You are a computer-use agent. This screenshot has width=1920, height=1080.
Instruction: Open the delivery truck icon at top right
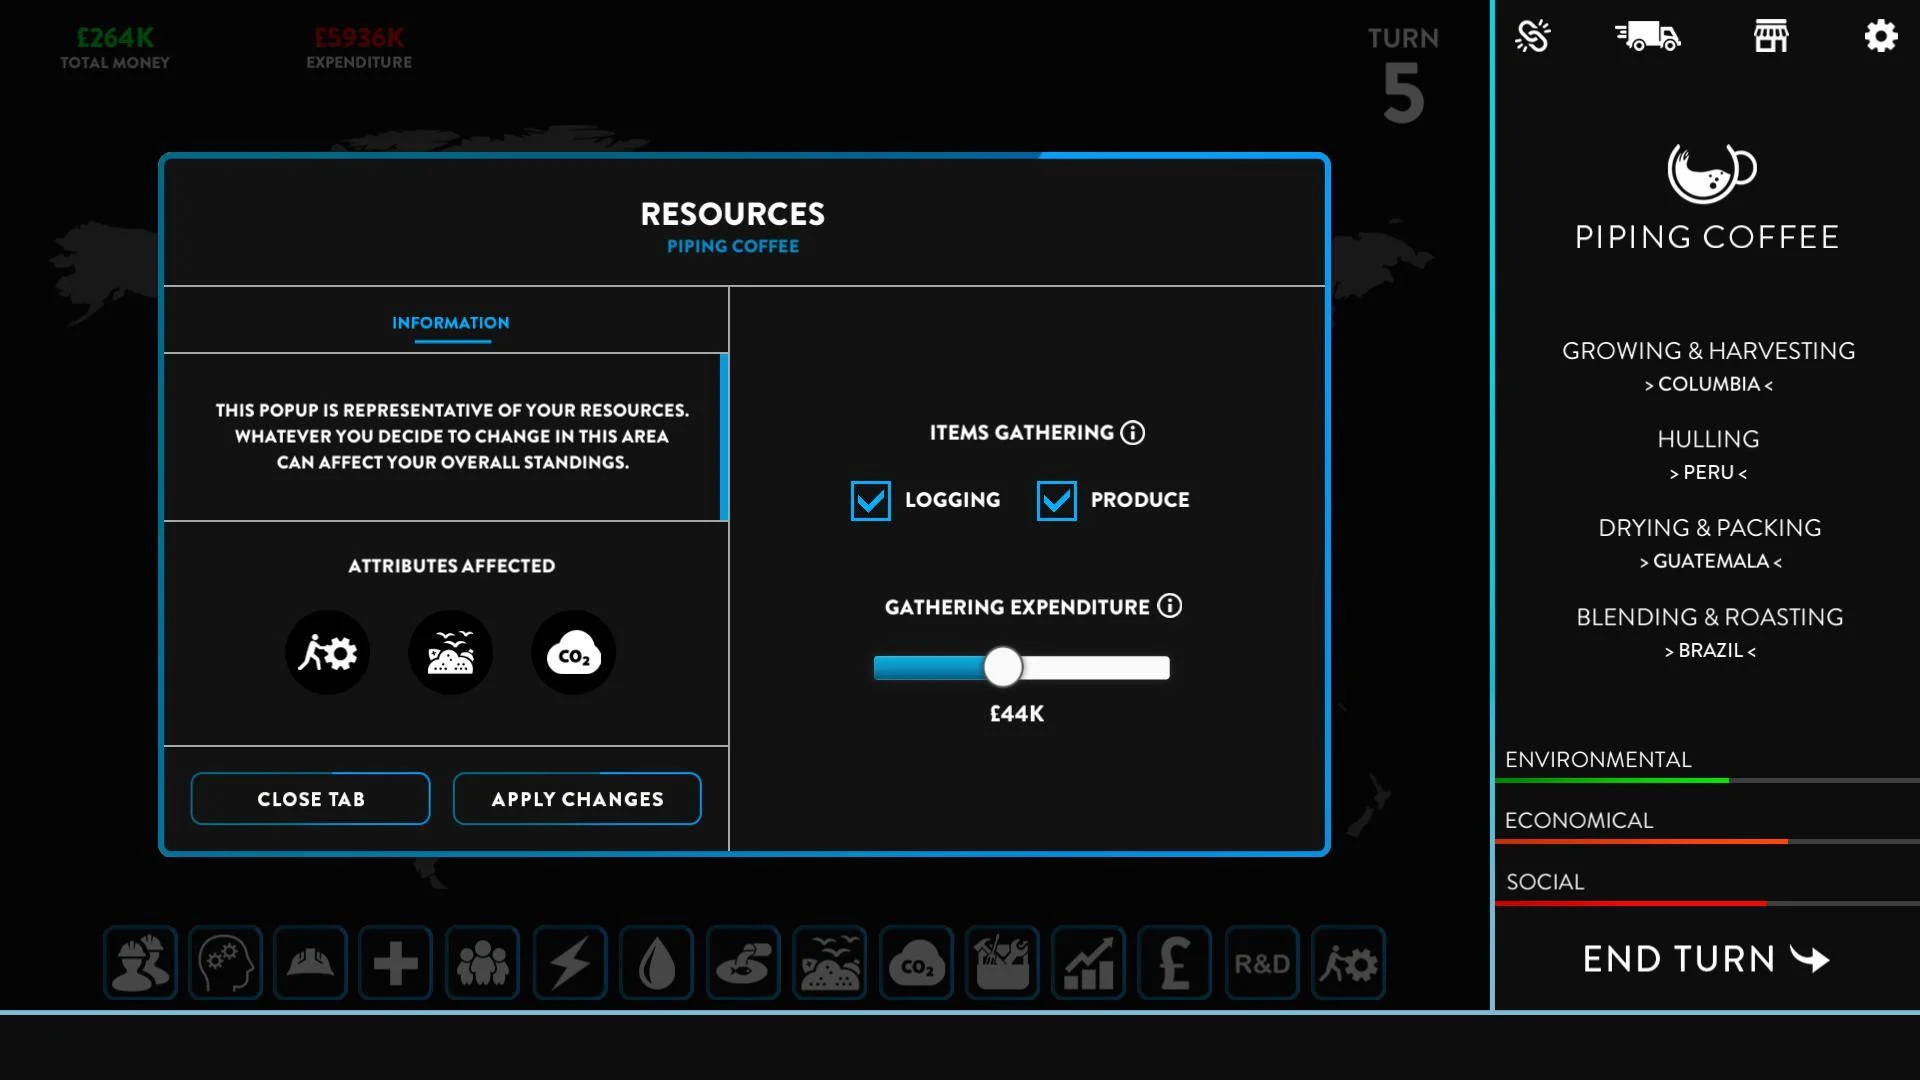point(1648,36)
